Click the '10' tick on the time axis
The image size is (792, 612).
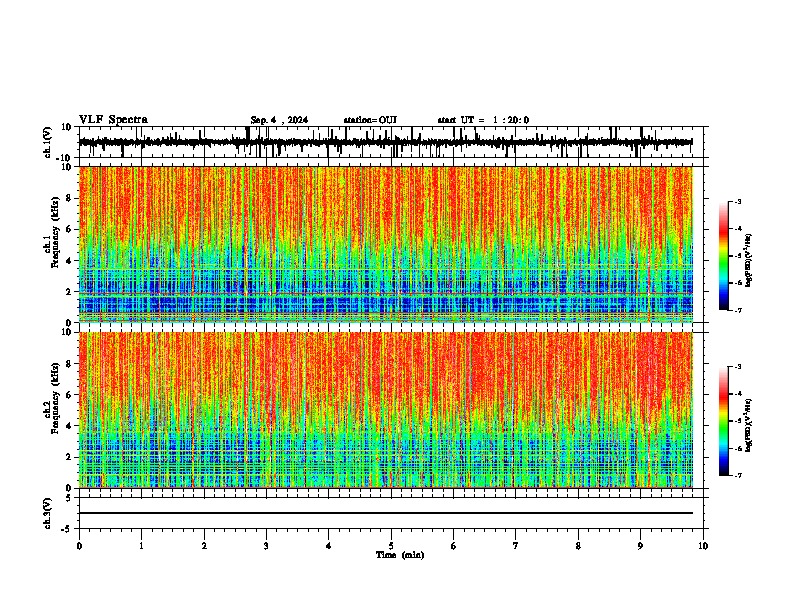pyautogui.click(x=703, y=546)
